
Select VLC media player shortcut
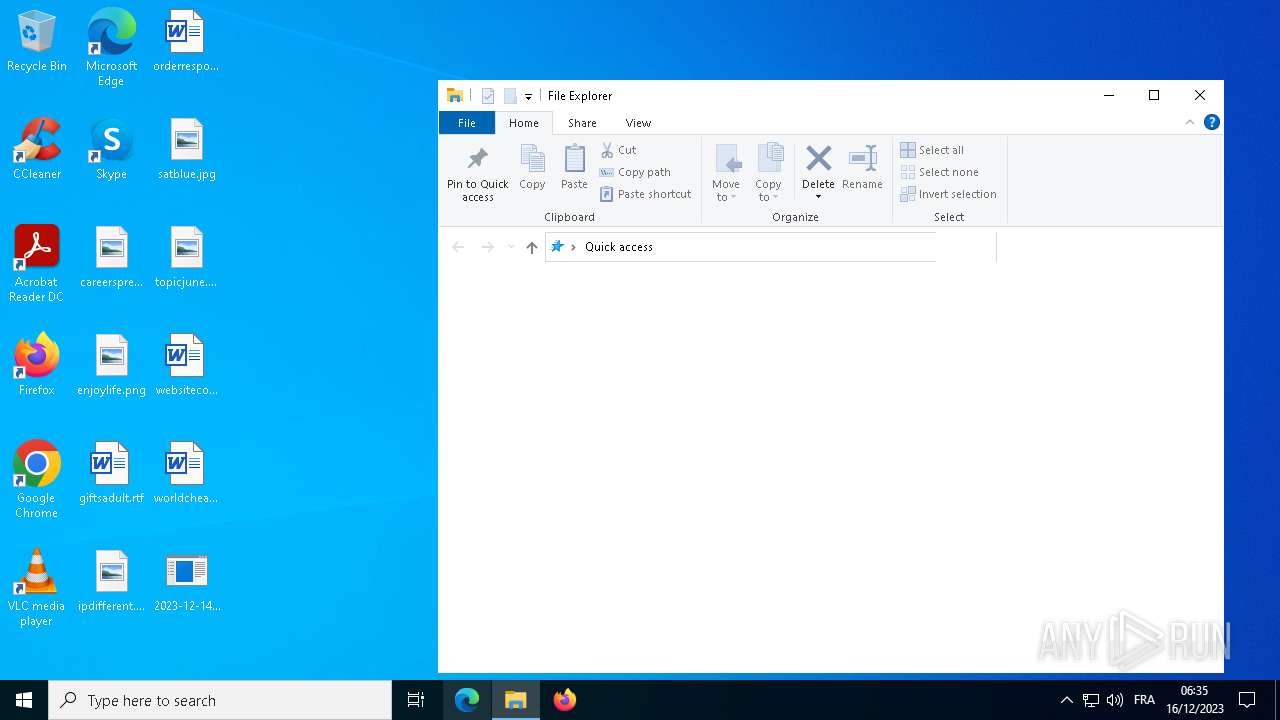tap(37, 588)
